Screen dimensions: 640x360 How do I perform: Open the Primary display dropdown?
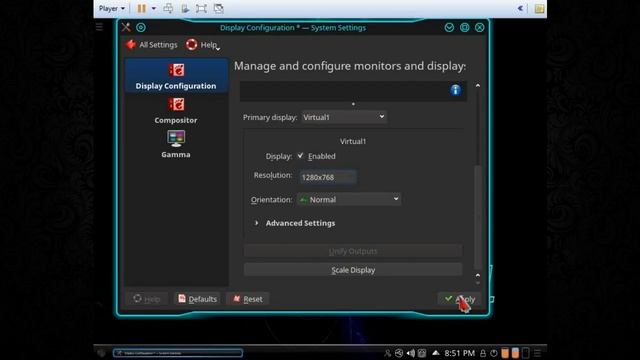[344, 117]
